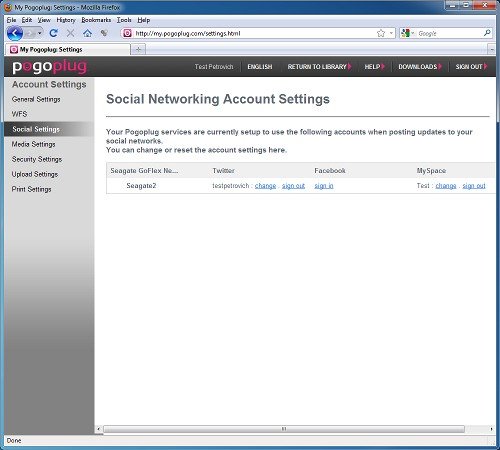The width and height of the screenshot is (500, 450).
Task: Stop page loading with the X icon
Action: pyautogui.click(x=70, y=33)
